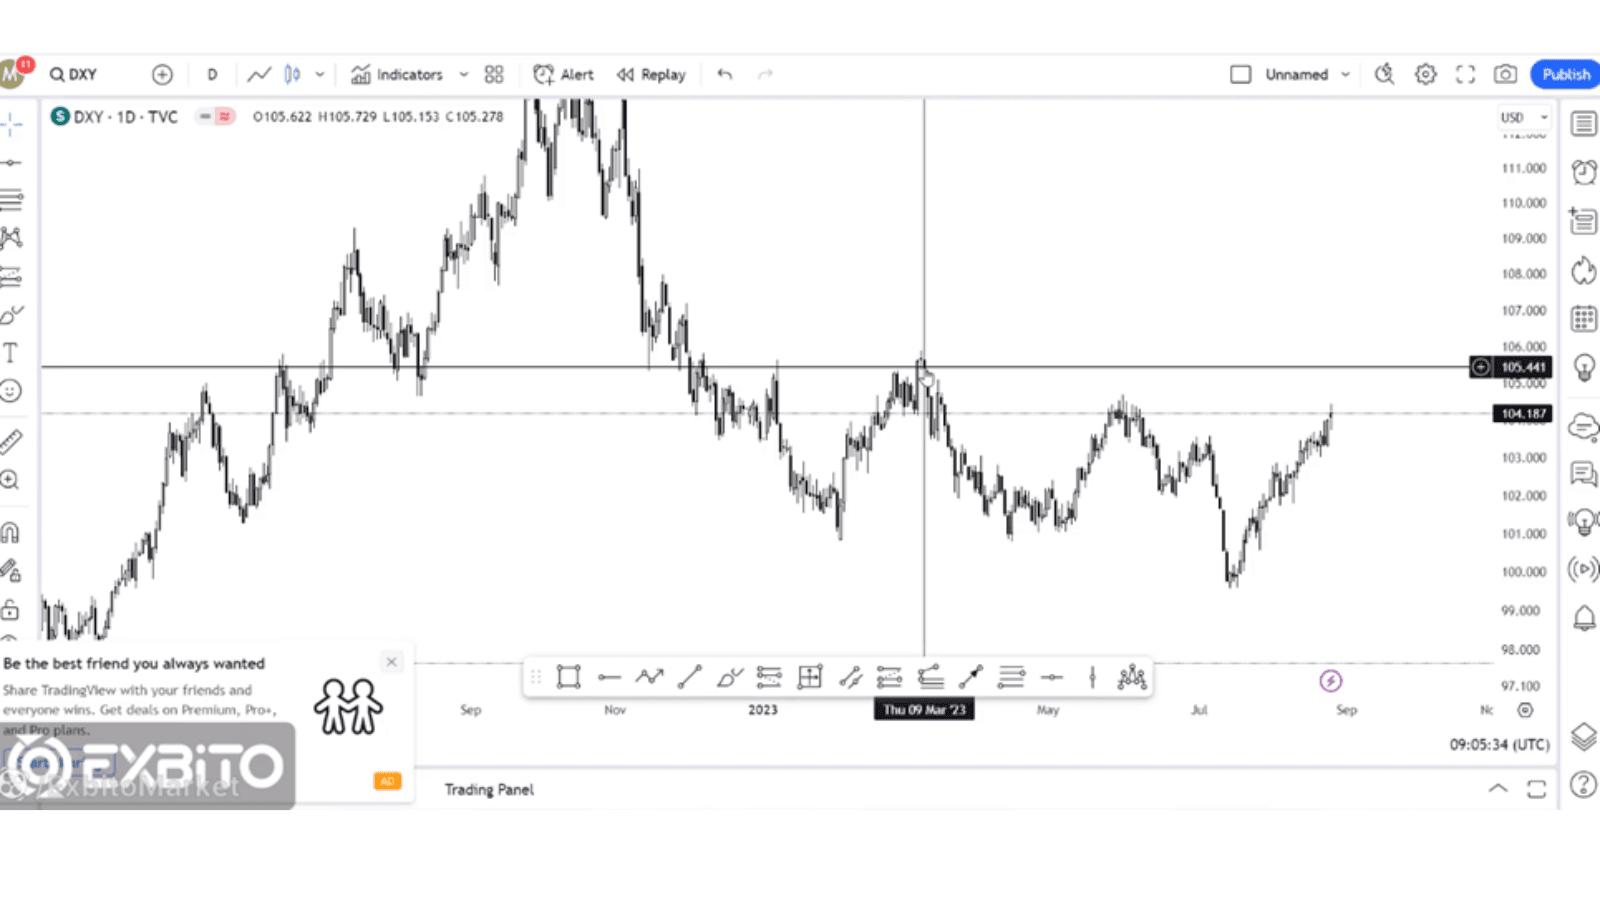Maximize the bottom panel icon
Screen dimensions: 1600x900
click(x=1537, y=789)
